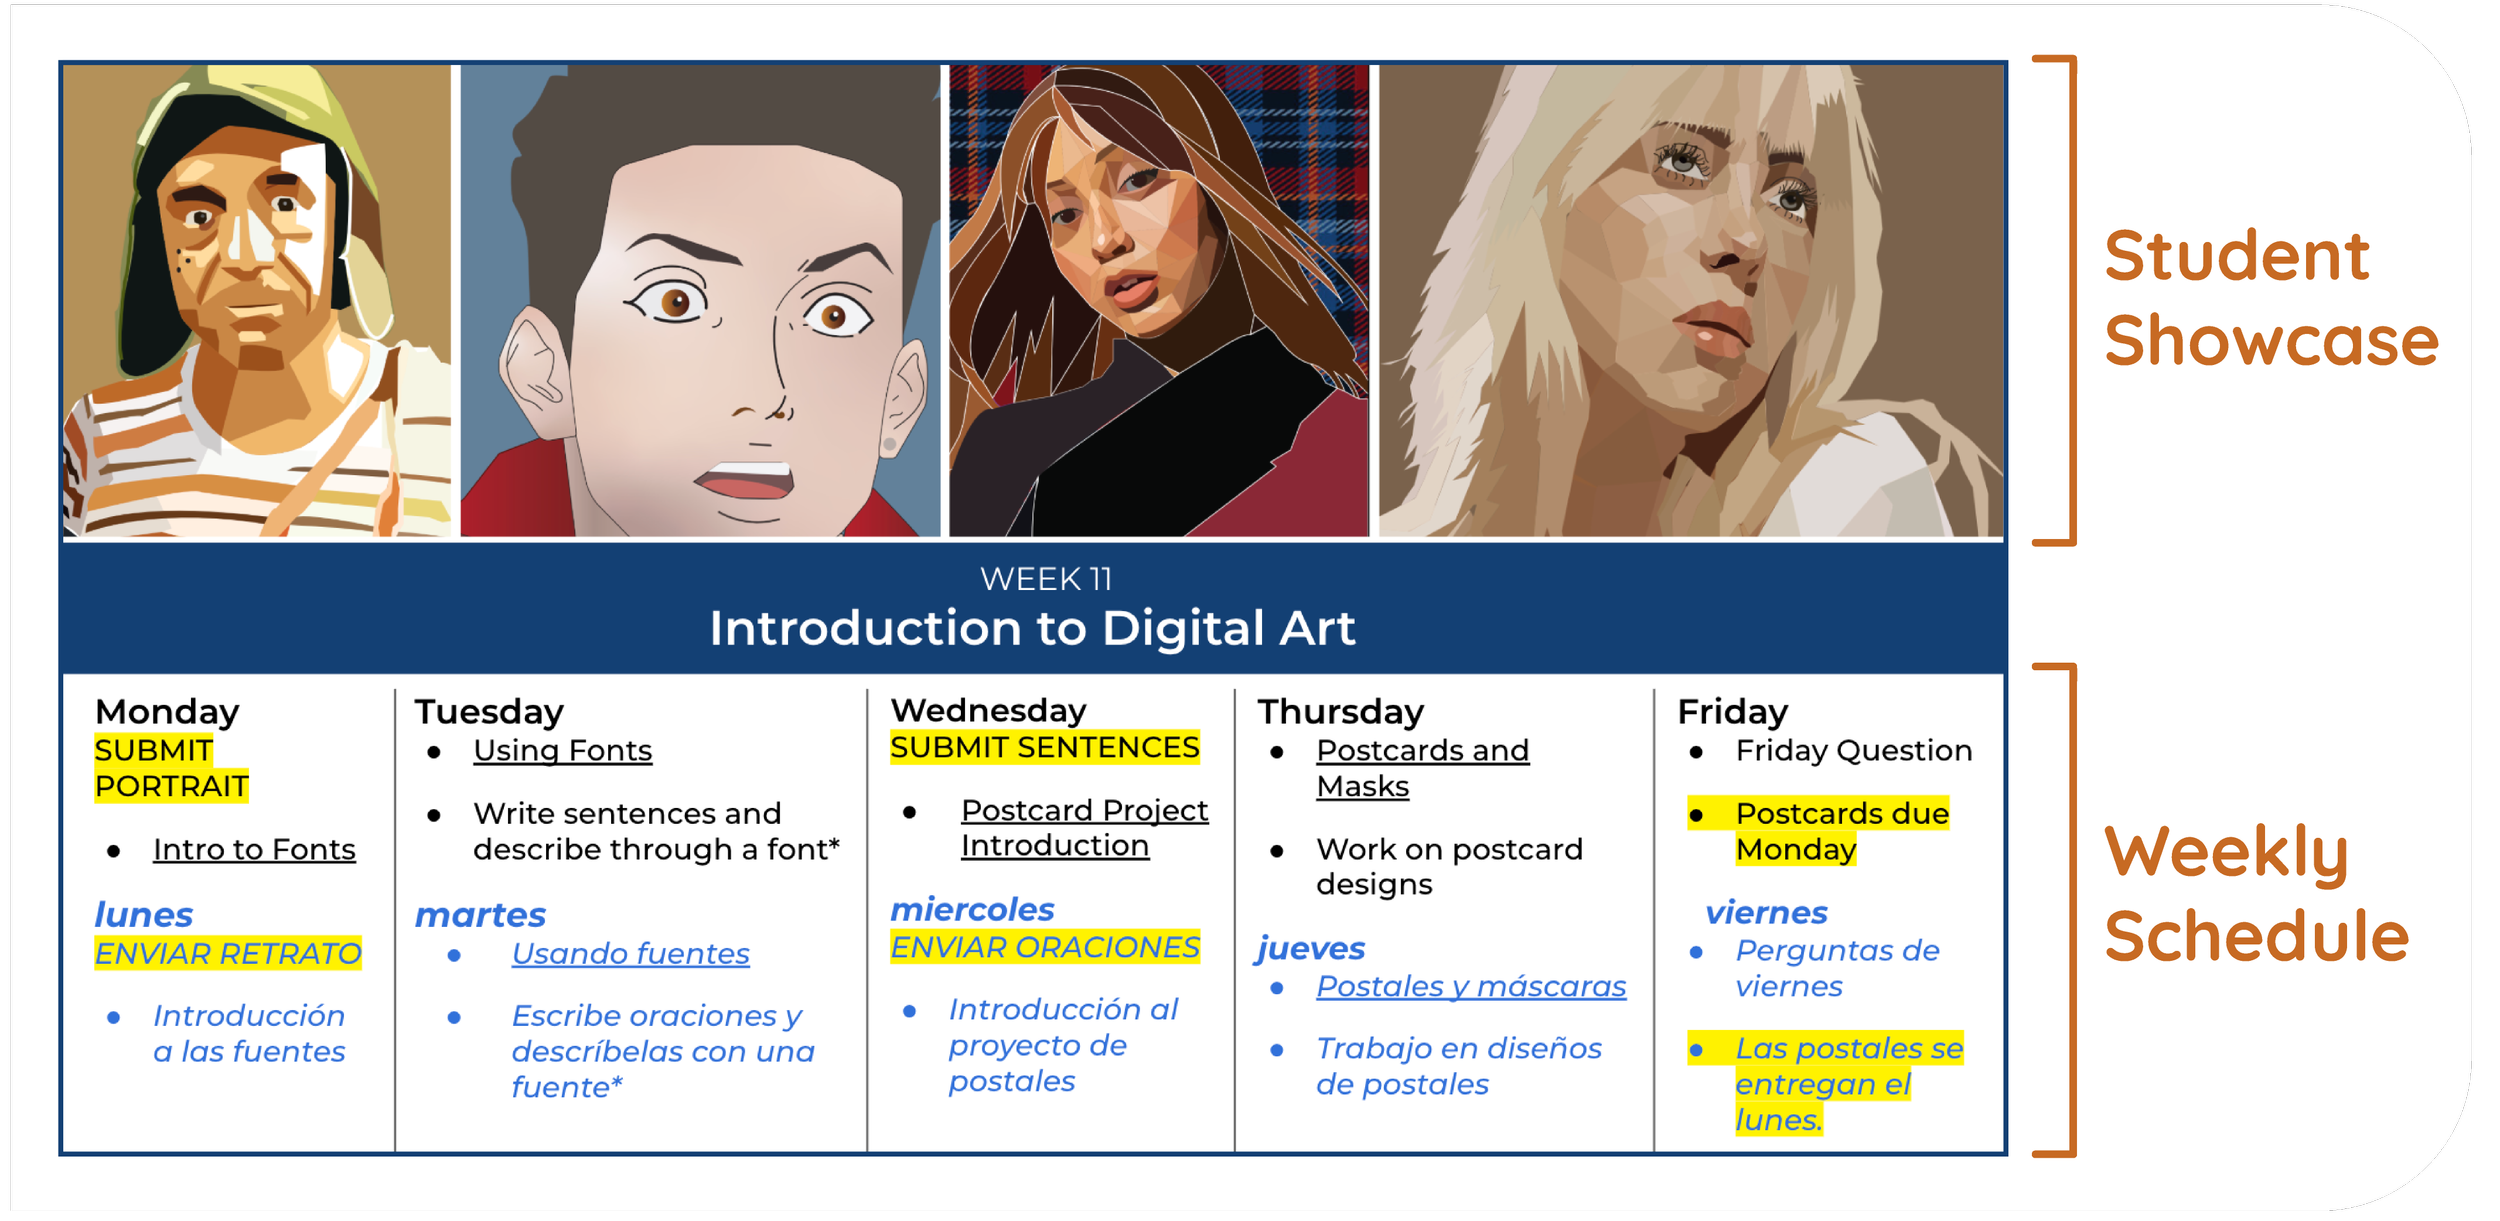Click the Weekly Schedule label

tap(2255, 893)
